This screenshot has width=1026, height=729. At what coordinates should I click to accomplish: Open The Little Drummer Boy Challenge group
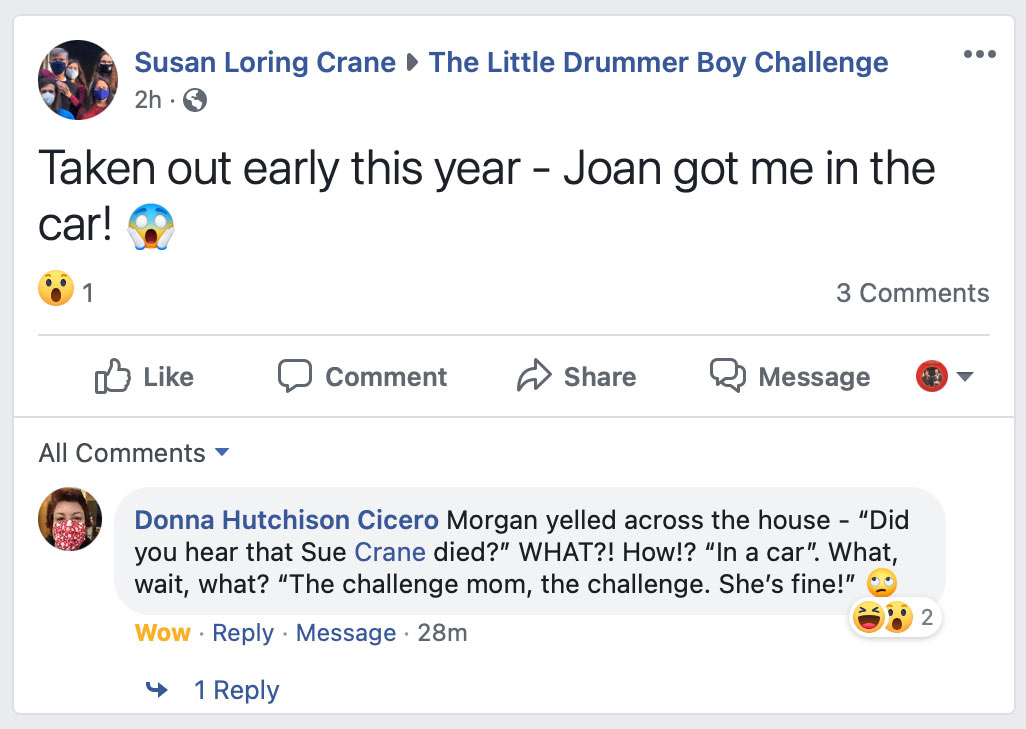point(658,63)
